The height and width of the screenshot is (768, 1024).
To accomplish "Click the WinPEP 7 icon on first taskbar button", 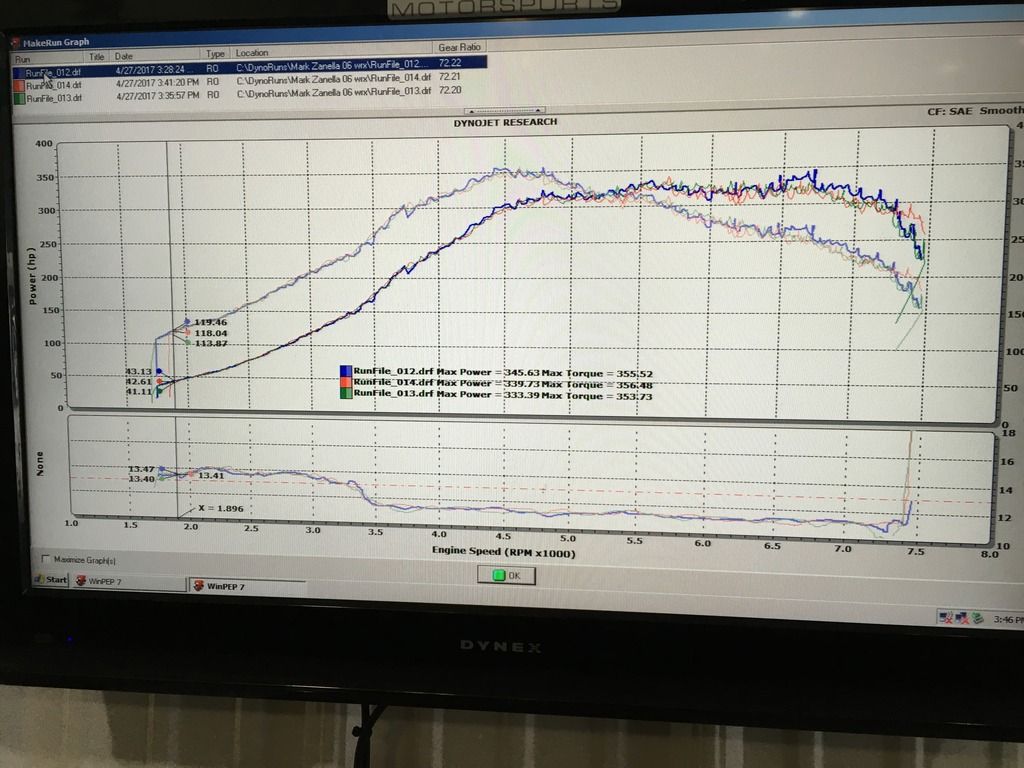I will point(81,580).
